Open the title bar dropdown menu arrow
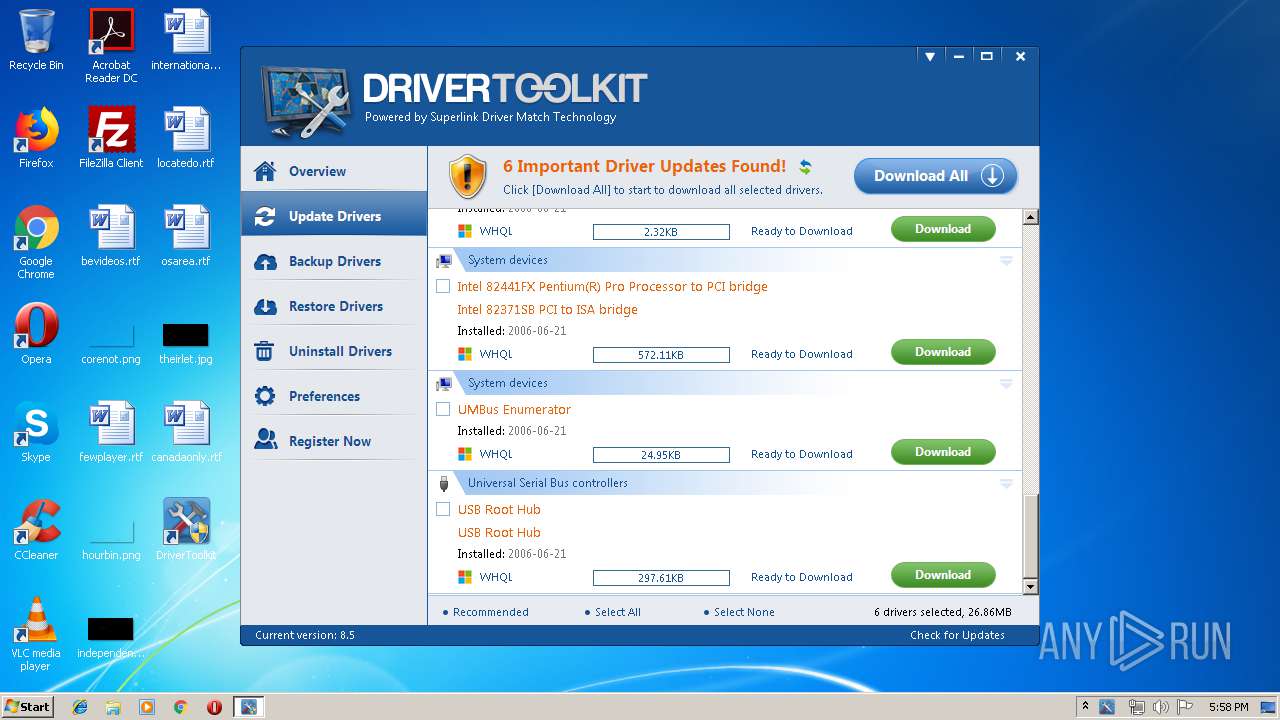Screen dimensions: 1280x720 pos(930,57)
